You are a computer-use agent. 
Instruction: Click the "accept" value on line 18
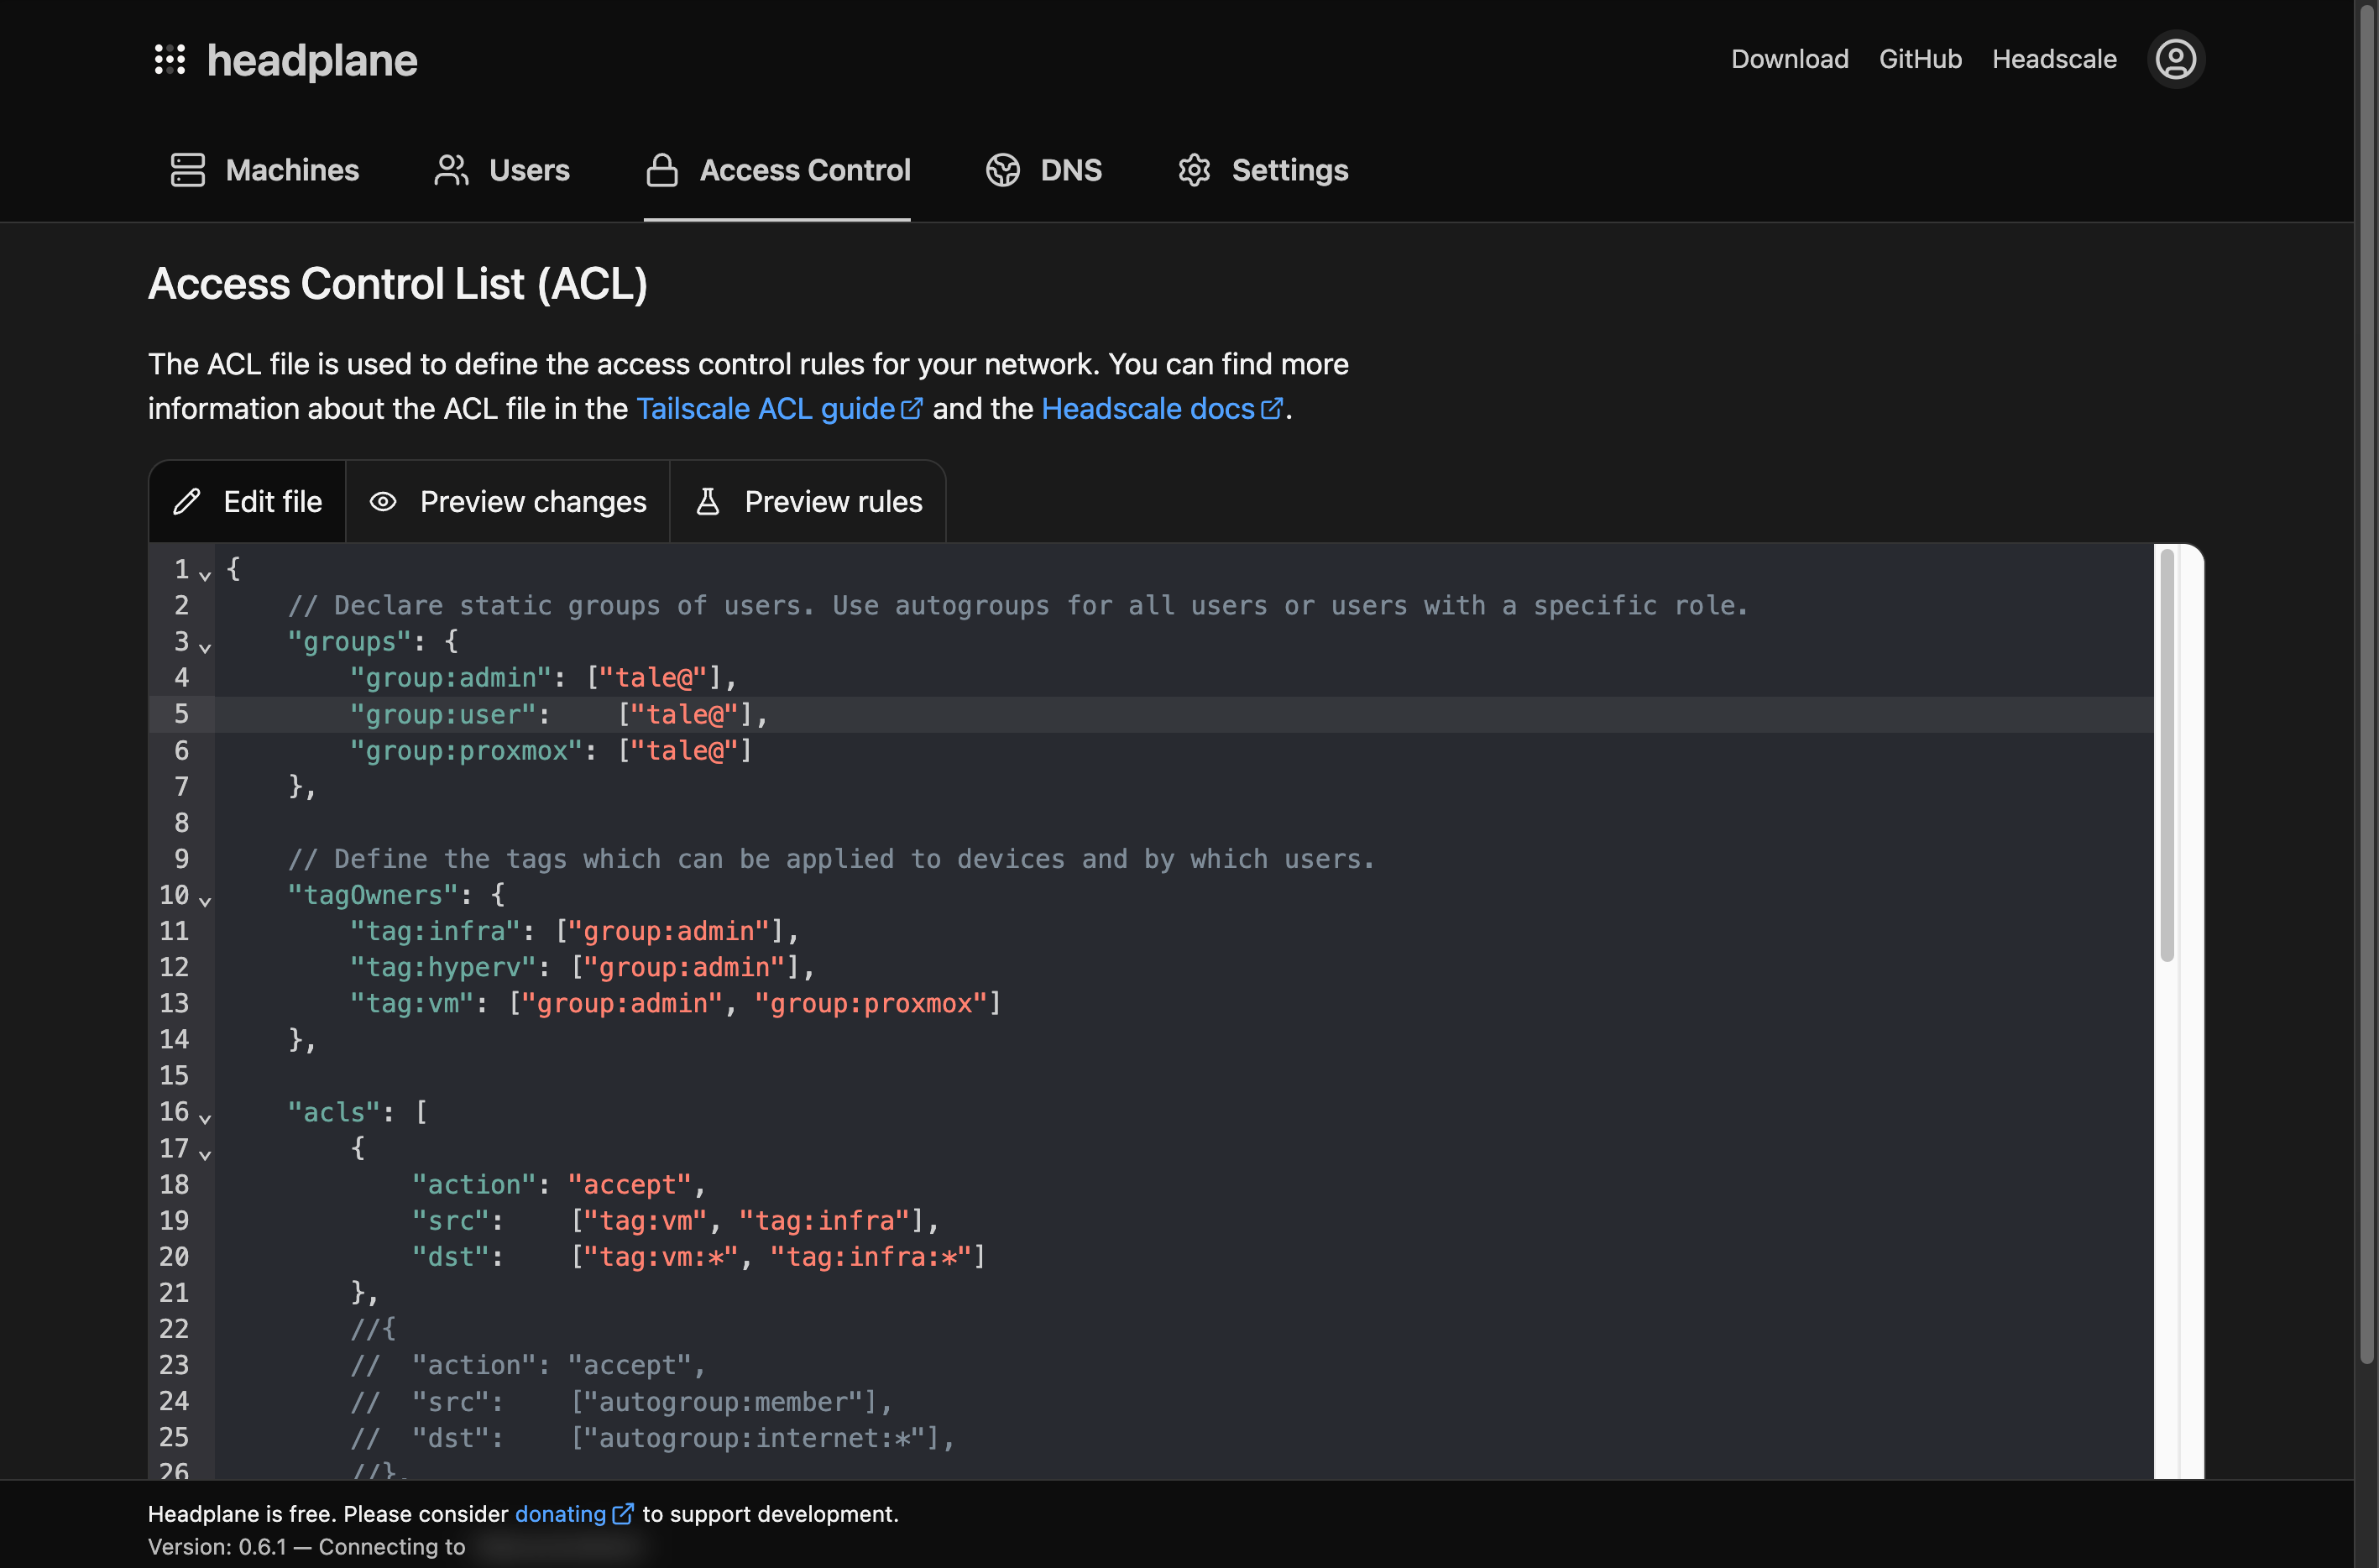point(630,1184)
